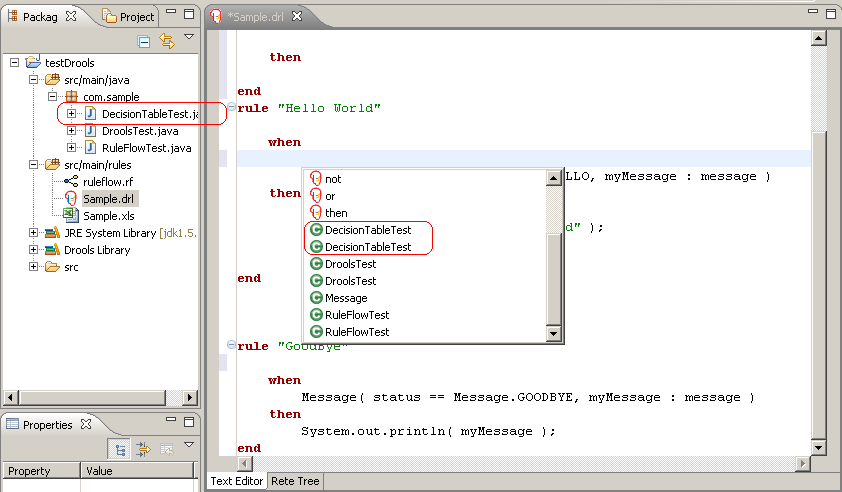Click testDrools project folder icon

[33, 61]
